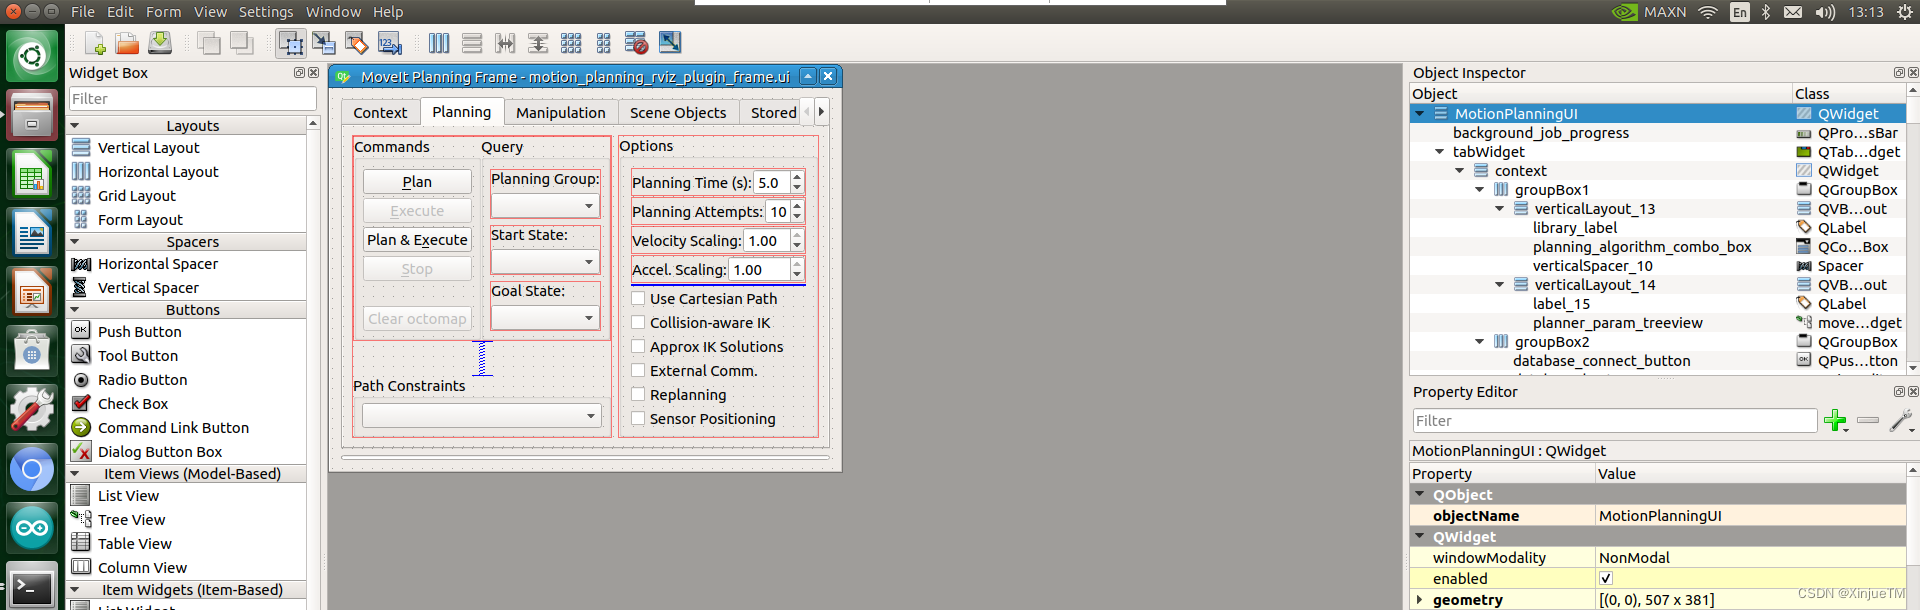The height and width of the screenshot is (610, 1920).
Task: Apply Lay Out Horizontally toolbar icon
Action: pyautogui.click(x=439, y=43)
